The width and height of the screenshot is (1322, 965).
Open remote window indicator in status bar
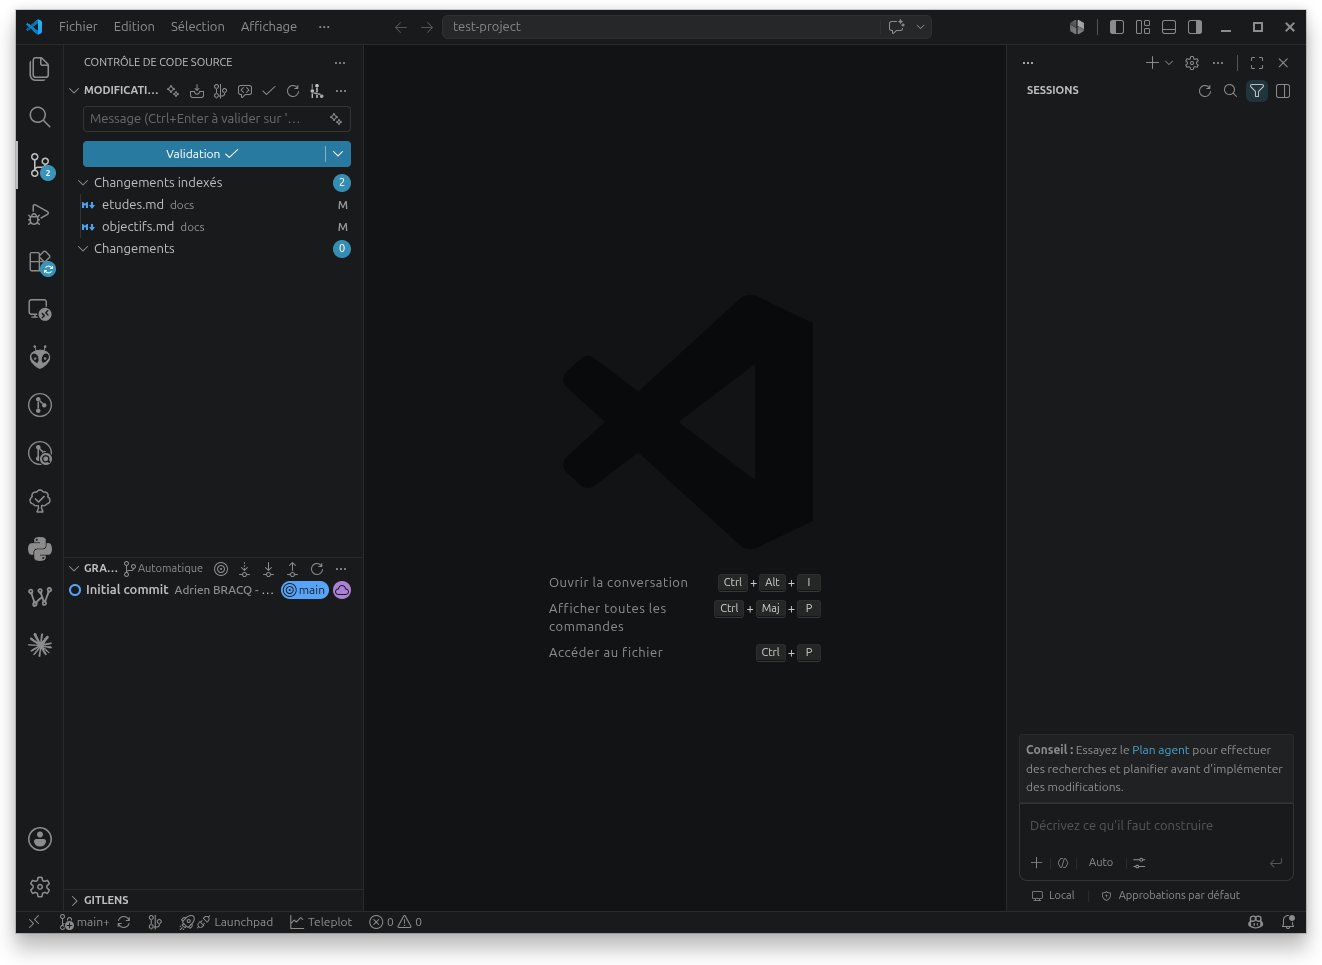[34, 922]
